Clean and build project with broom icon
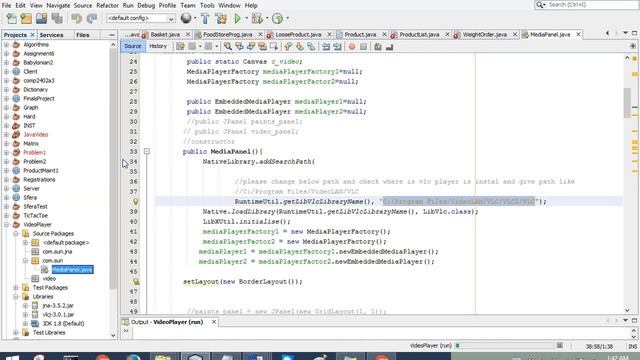 (x=221, y=18)
